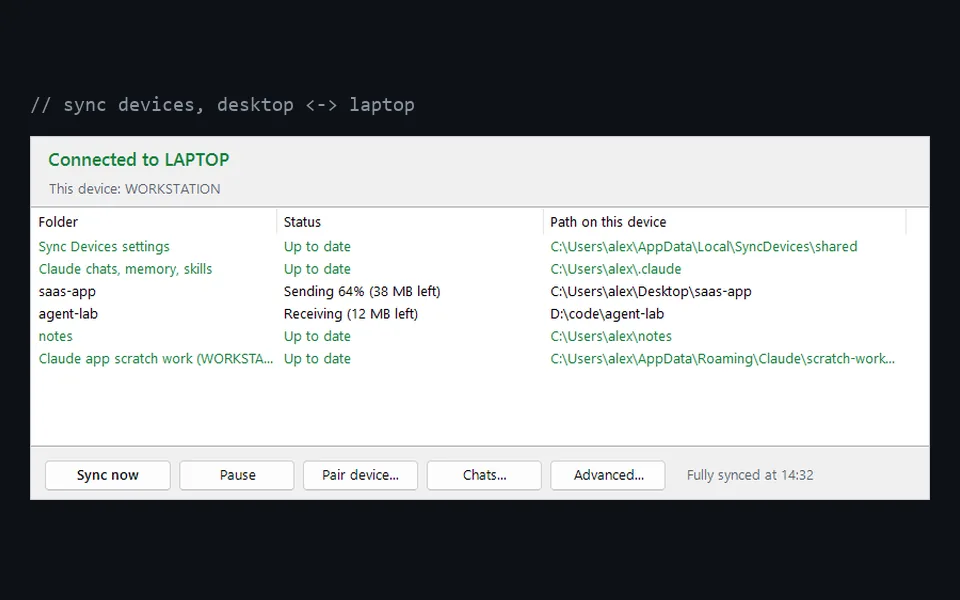Click Up to date status for Claude chats
Viewport: 960px width, 600px height.
point(317,269)
